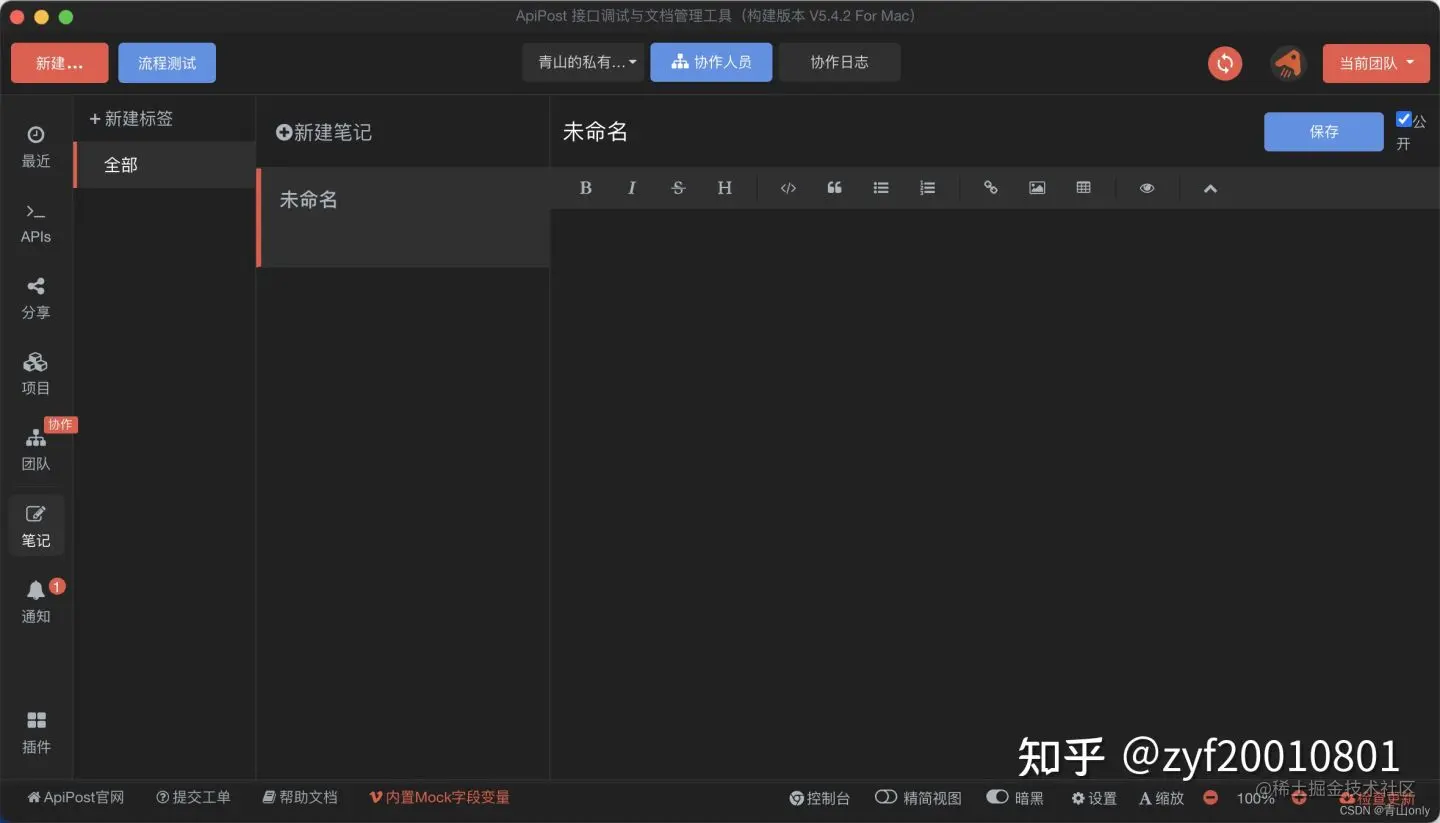Screen dimensions: 1440x823
Task: Toggle the 精简视图 compact view switch
Action: (x=886, y=797)
